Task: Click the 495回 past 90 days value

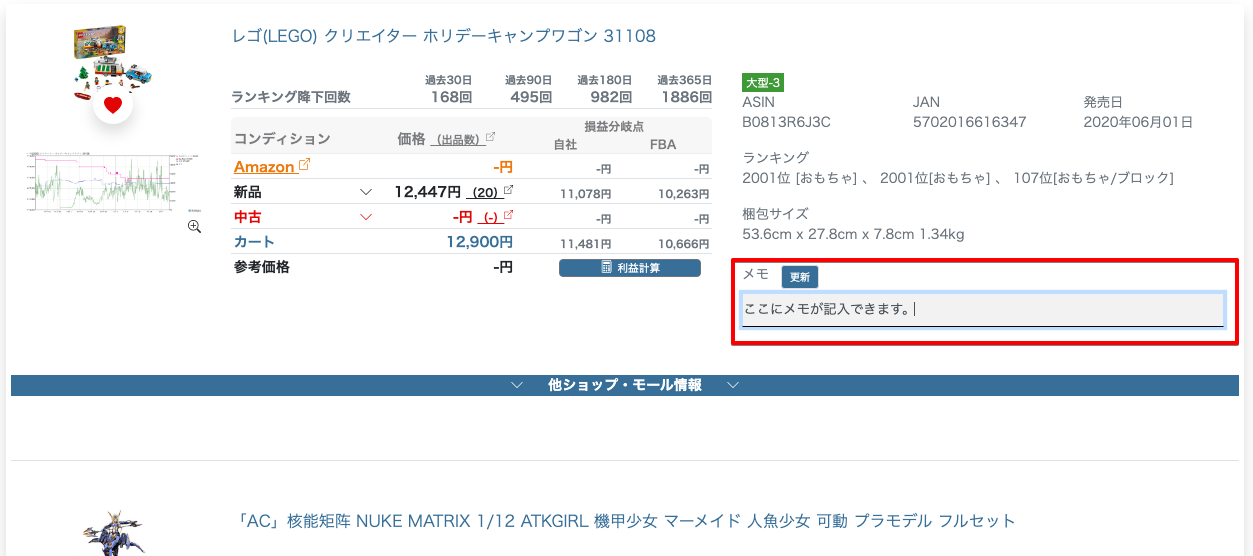Action: point(531,97)
